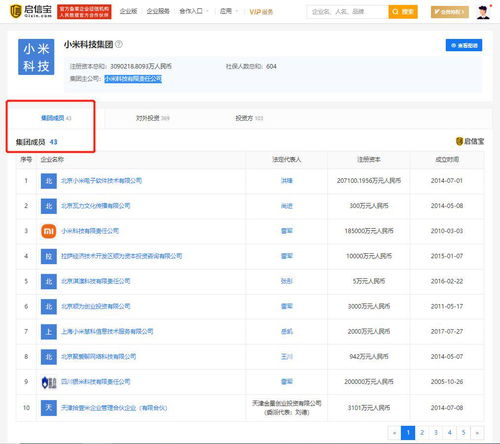This screenshot has height=444, width=500.
Task: Open row 9 Sichuan company link
Action: coord(96,382)
